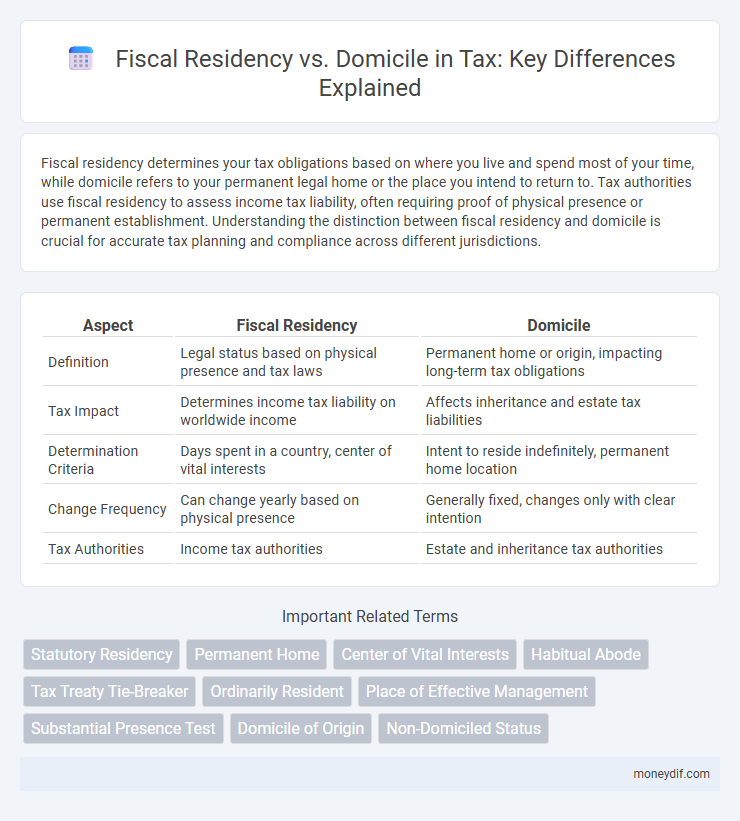The width and height of the screenshot is (740, 821).
Task: Select 'Determines income tax liability' cell
Action: pyautogui.click(x=296, y=411)
